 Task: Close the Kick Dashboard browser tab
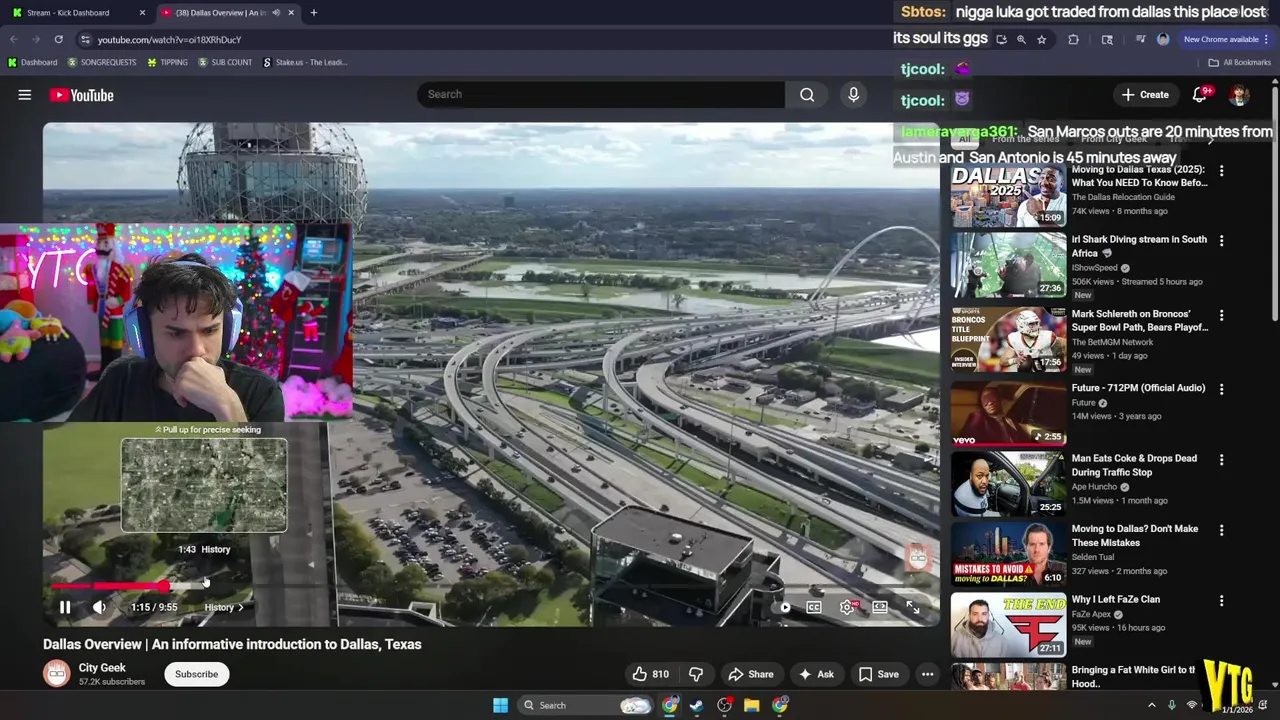(142, 13)
